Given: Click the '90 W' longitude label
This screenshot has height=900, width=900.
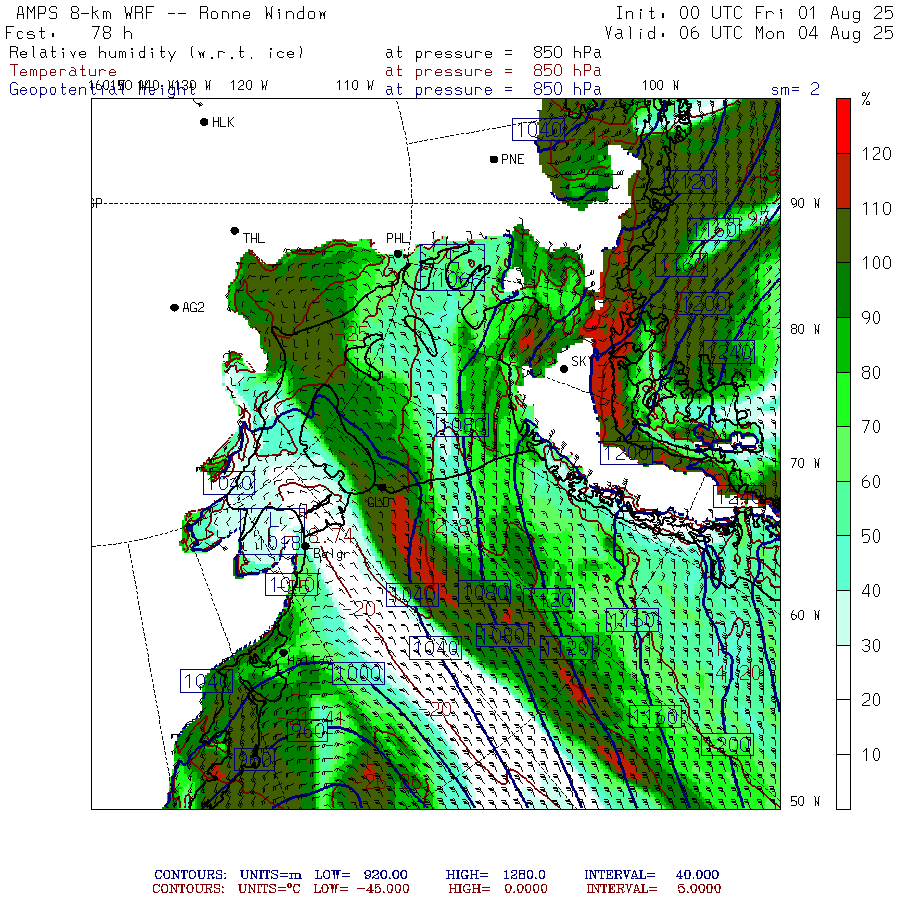Looking at the screenshot, I should [x=805, y=203].
